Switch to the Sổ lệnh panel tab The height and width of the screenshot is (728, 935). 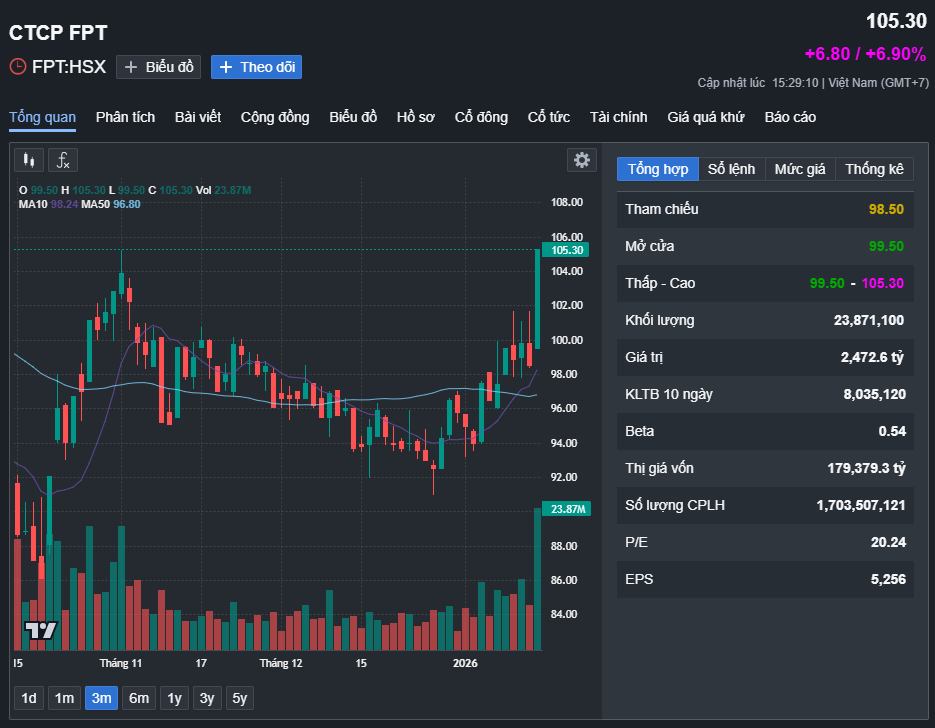click(731, 169)
